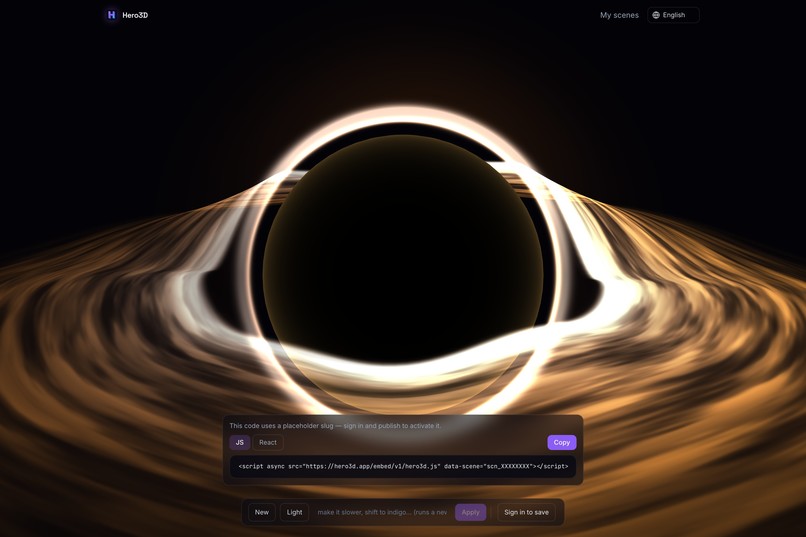Click the Hero3D brand name
This screenshot has width=806, height=537.
[135, 15]
